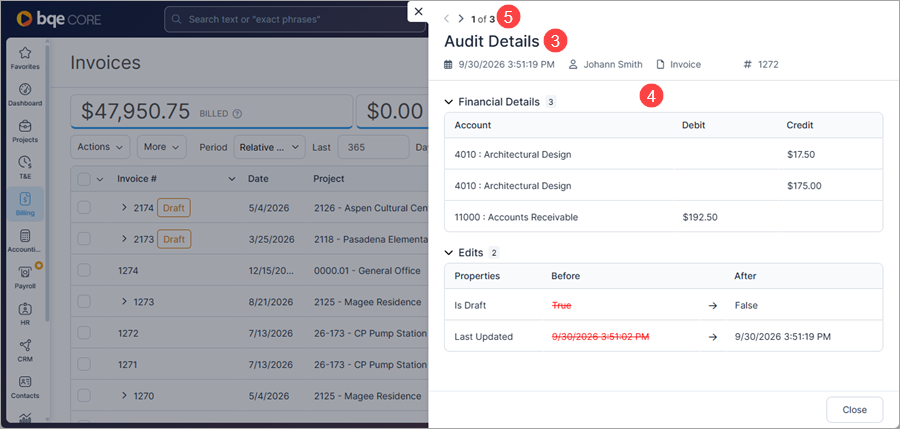Open Contacts in the sidebar
Viewport: 900px width, 429px height.
point(25,387)
